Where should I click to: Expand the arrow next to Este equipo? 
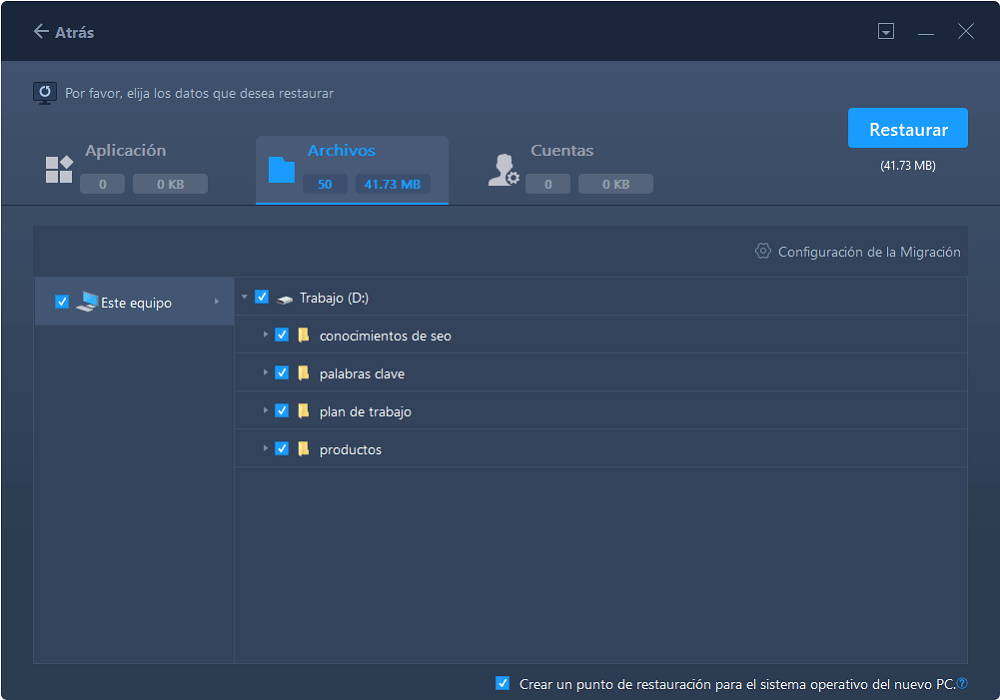pyautogui.click(x=217, y=302)
